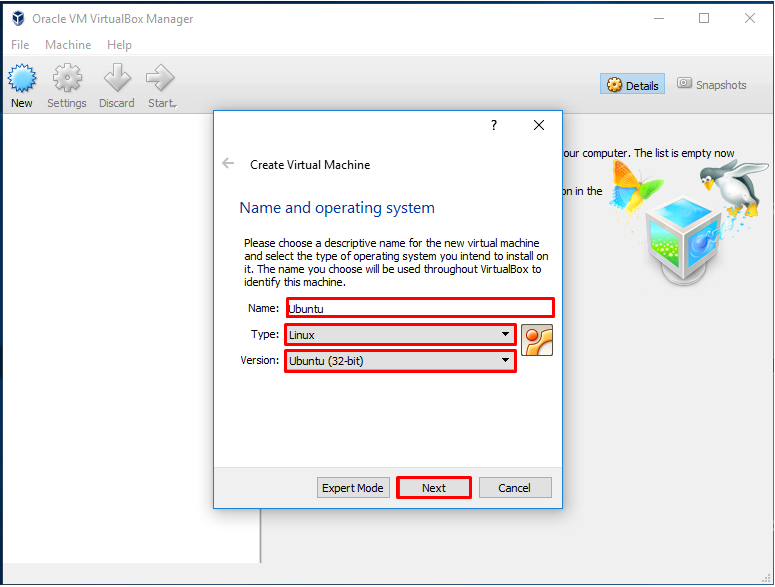Open Settings gear in the toolbar
775x587 pixels.
point(67,78)
